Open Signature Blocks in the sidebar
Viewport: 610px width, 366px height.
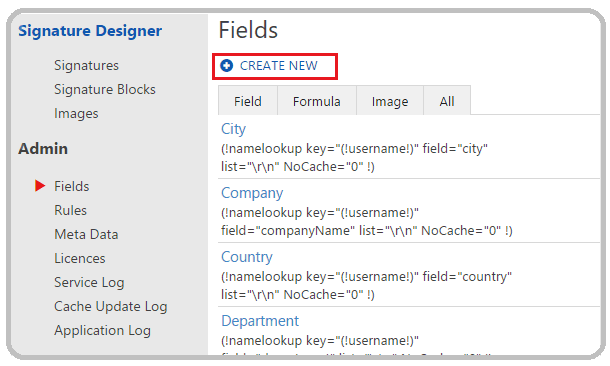pos(105,89)
